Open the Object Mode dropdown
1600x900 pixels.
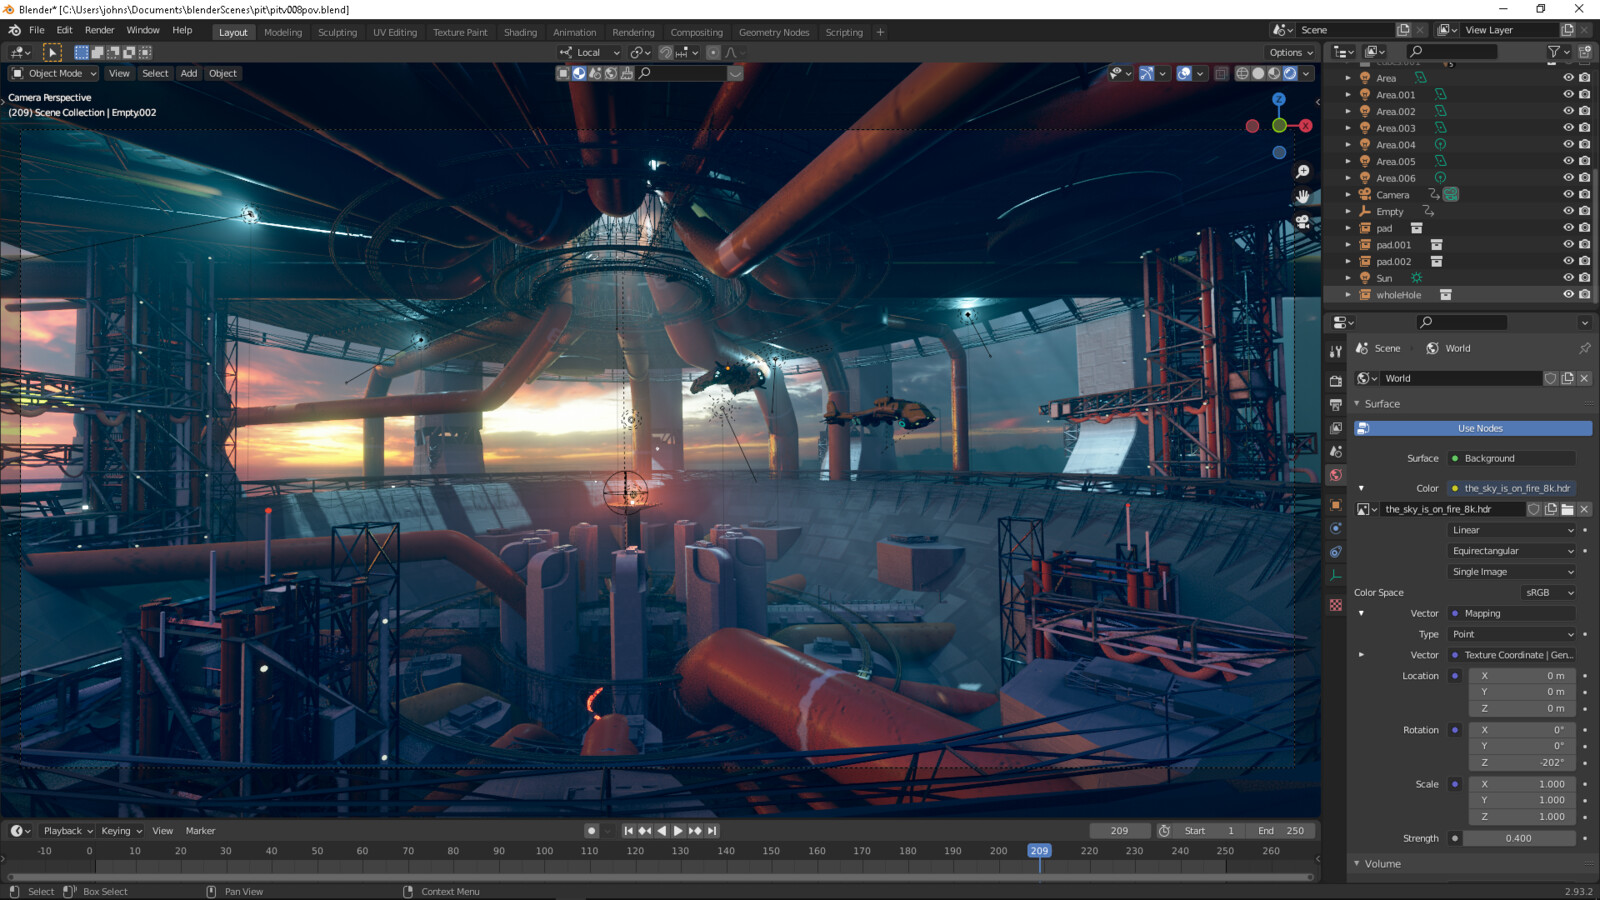54,73
